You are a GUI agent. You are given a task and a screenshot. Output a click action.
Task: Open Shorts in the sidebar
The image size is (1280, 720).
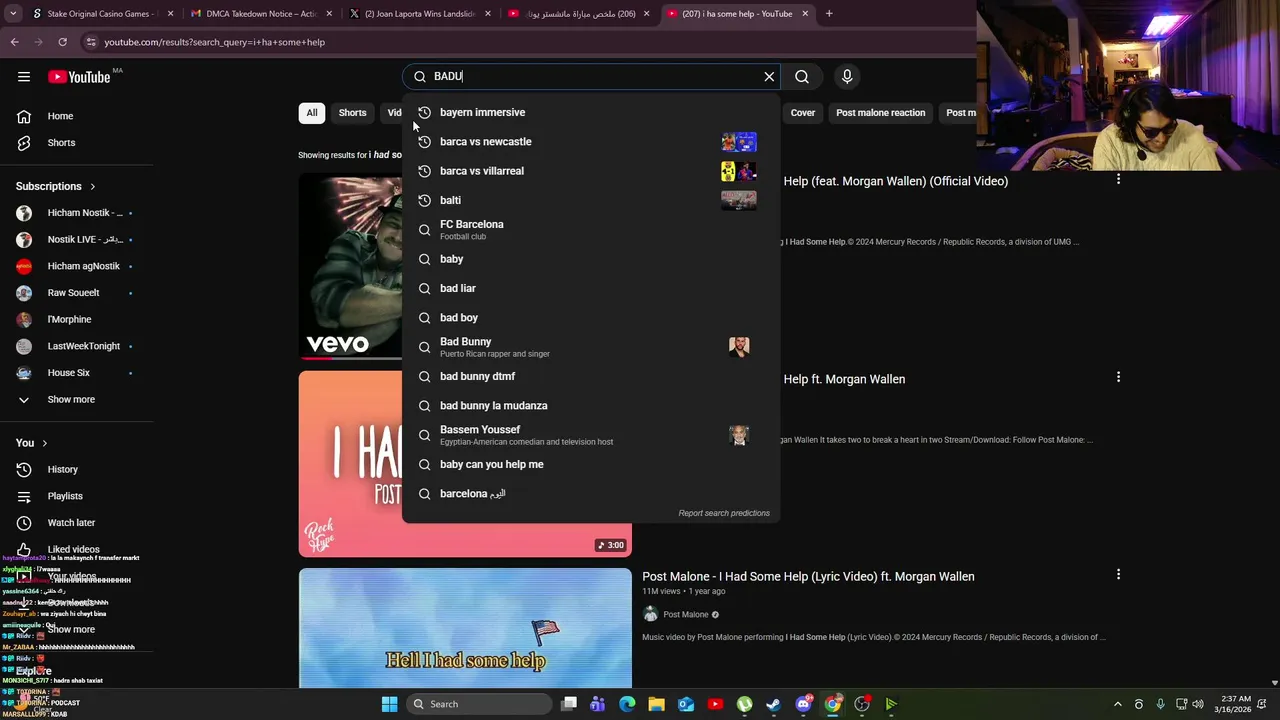[x=76, y=142]
